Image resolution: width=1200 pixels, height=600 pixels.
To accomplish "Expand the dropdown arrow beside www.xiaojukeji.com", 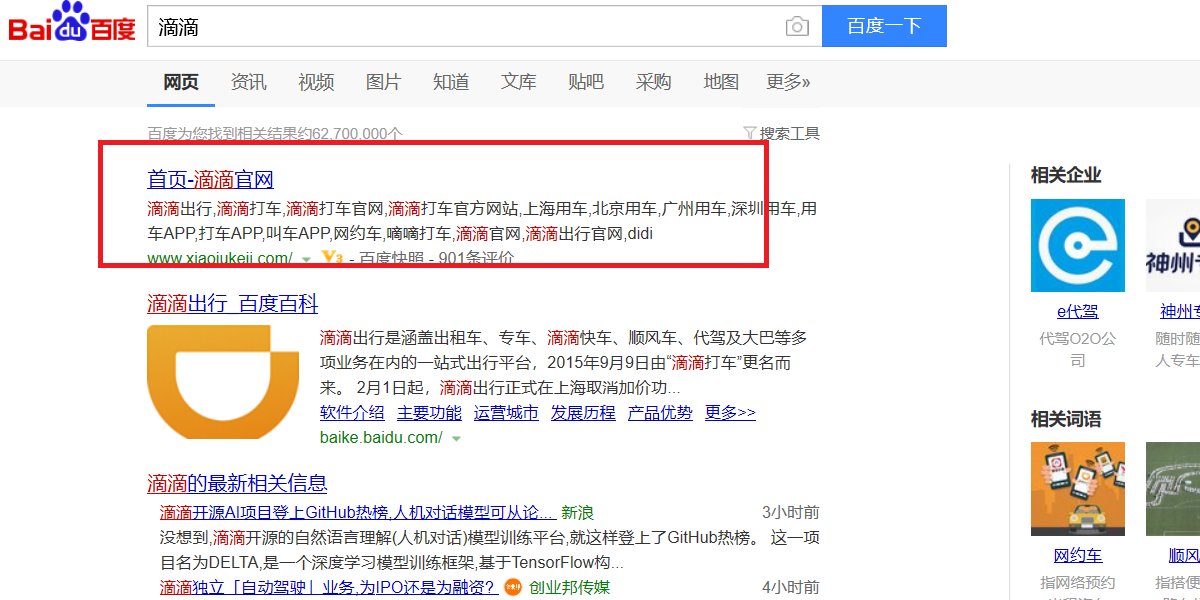I will [306, 259].
